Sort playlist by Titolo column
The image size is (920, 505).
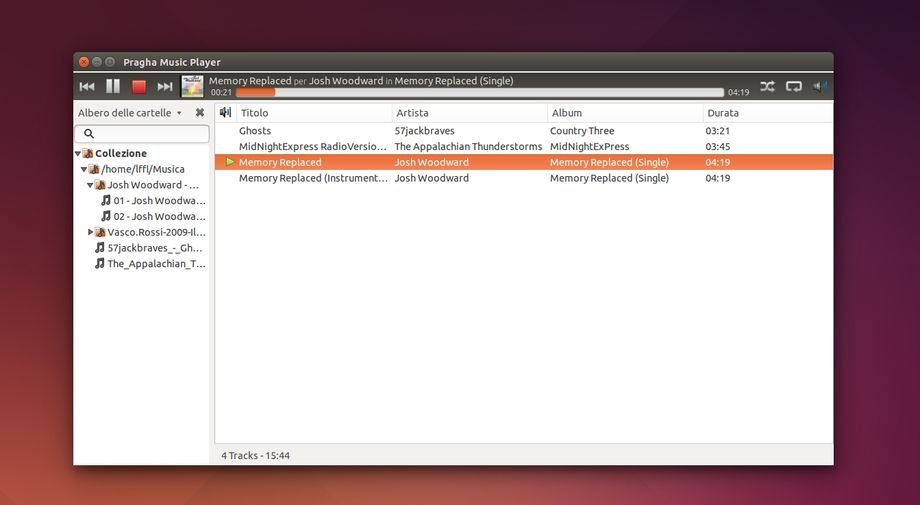coord(312,113)
